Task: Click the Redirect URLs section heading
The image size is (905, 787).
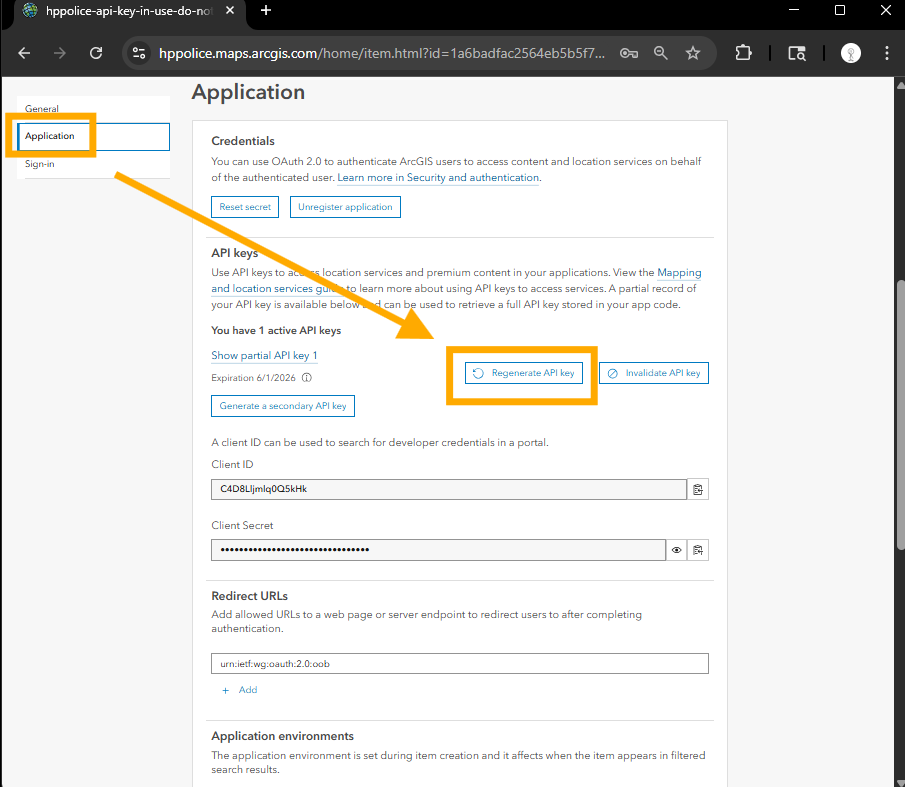Action: 249,596
